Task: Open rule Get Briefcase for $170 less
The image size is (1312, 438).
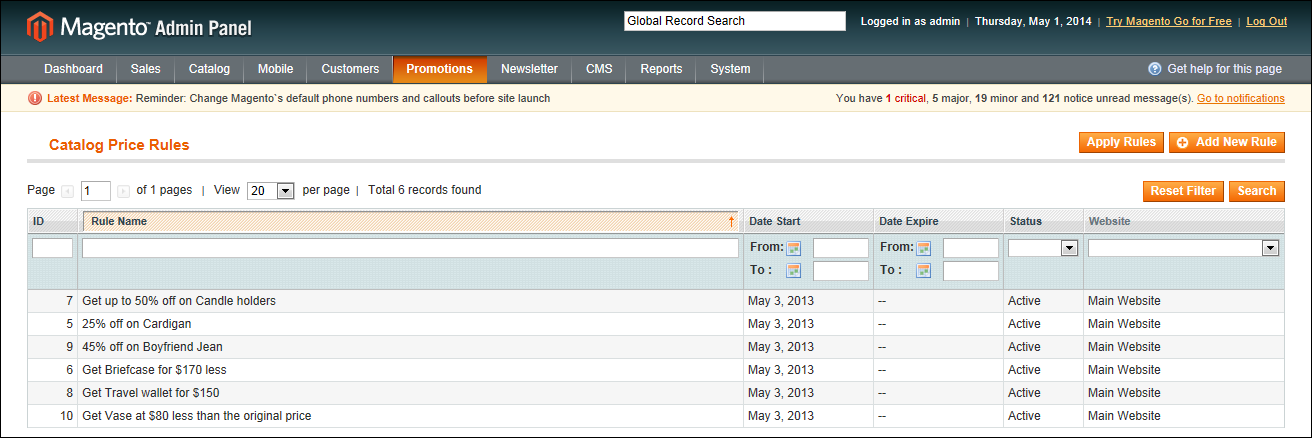Action: pyautogui.click(x=154, y=370)
